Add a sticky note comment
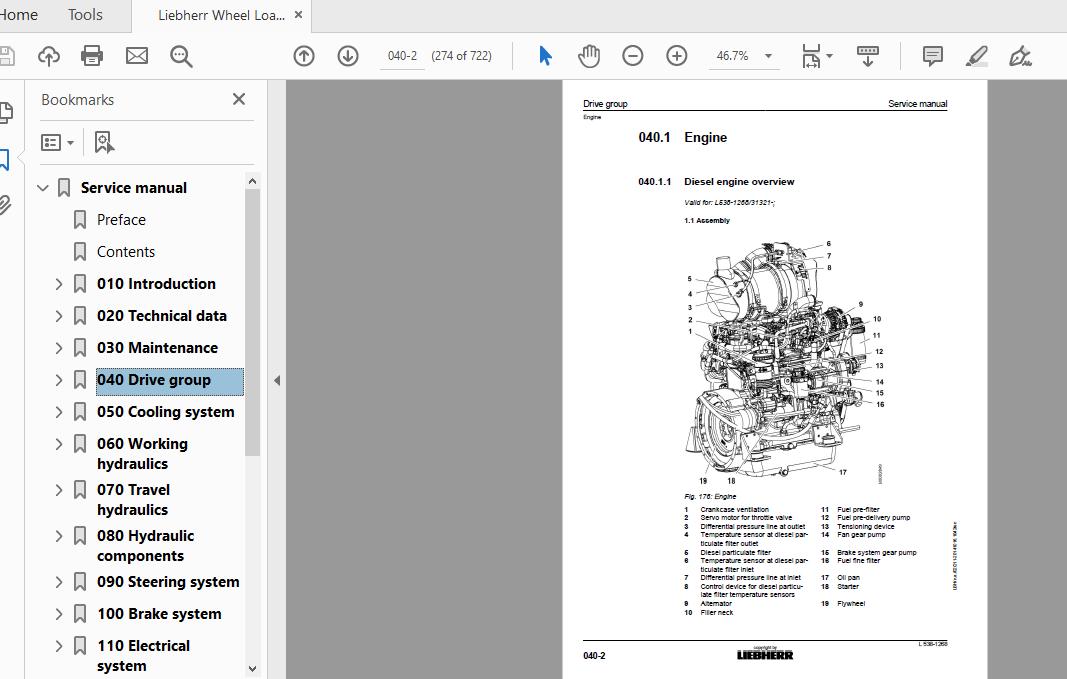This screenshot has width=1067, height=679. (x=932, y=56)
